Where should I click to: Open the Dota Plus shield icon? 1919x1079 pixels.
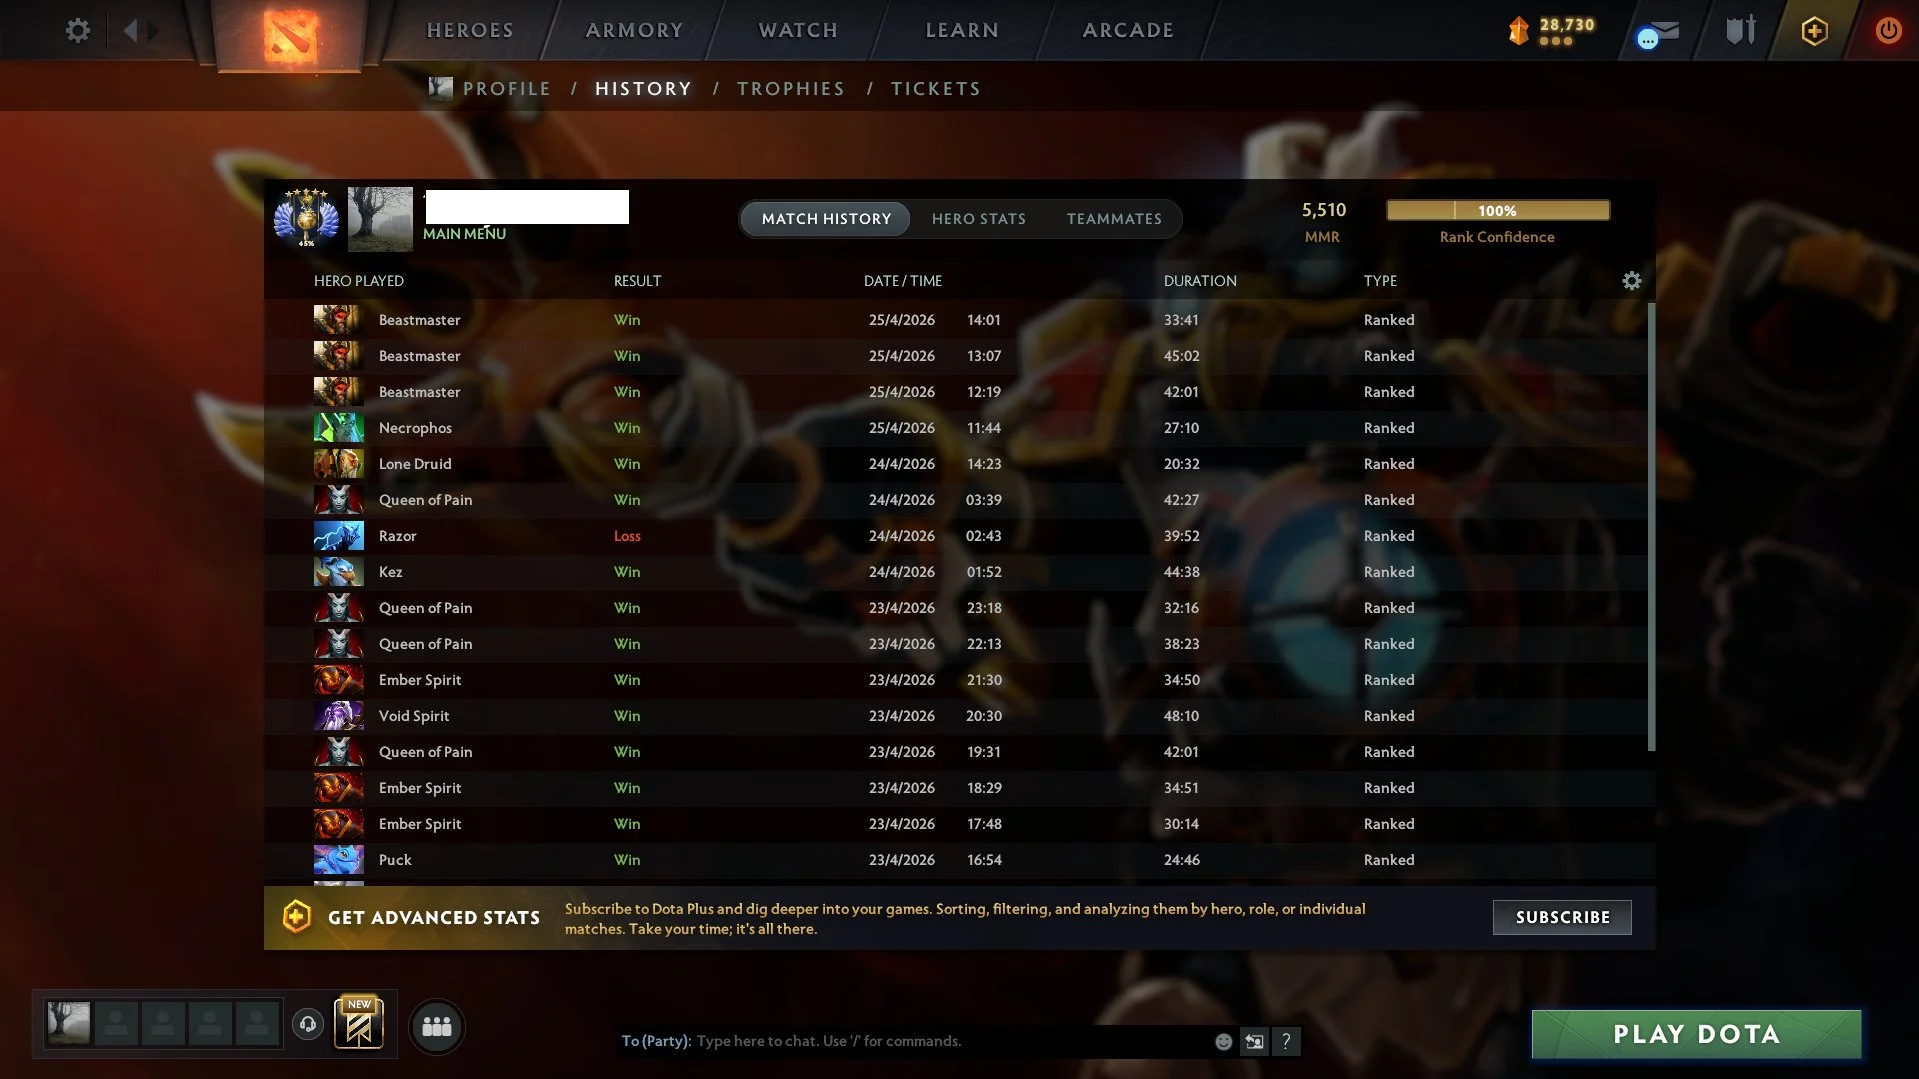(1814, 31)
